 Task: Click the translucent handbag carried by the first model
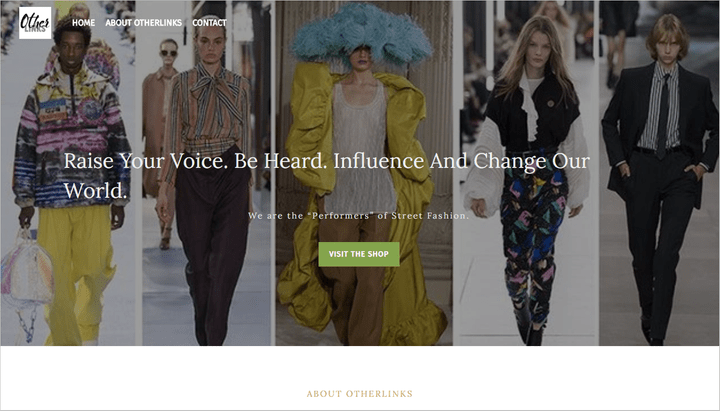26,280
